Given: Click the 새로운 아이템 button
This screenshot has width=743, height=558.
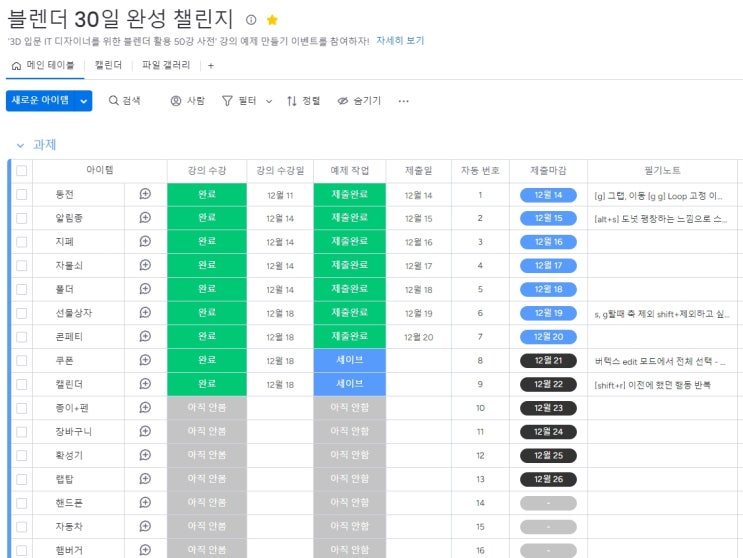Looking at the screenshot, I should click(40, 101).
